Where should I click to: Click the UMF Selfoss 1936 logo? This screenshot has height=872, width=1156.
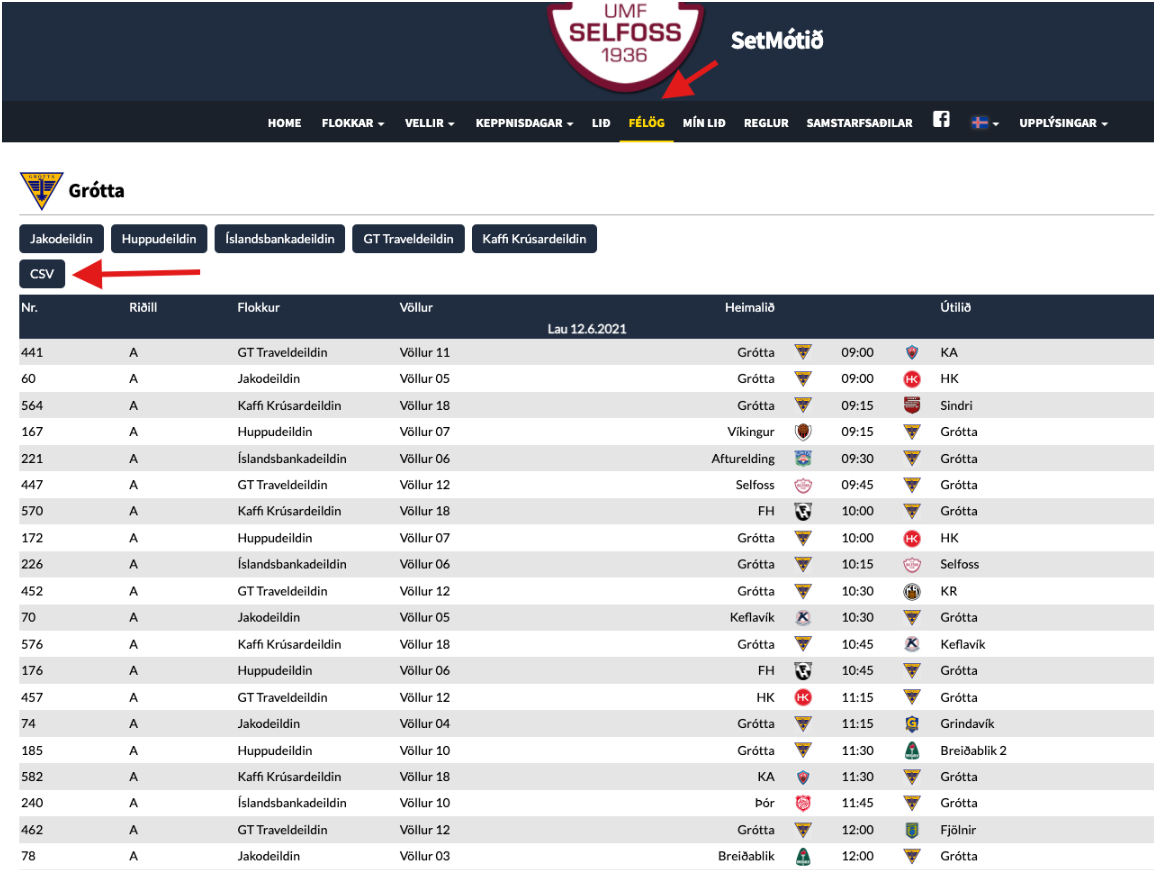[625, 44]
